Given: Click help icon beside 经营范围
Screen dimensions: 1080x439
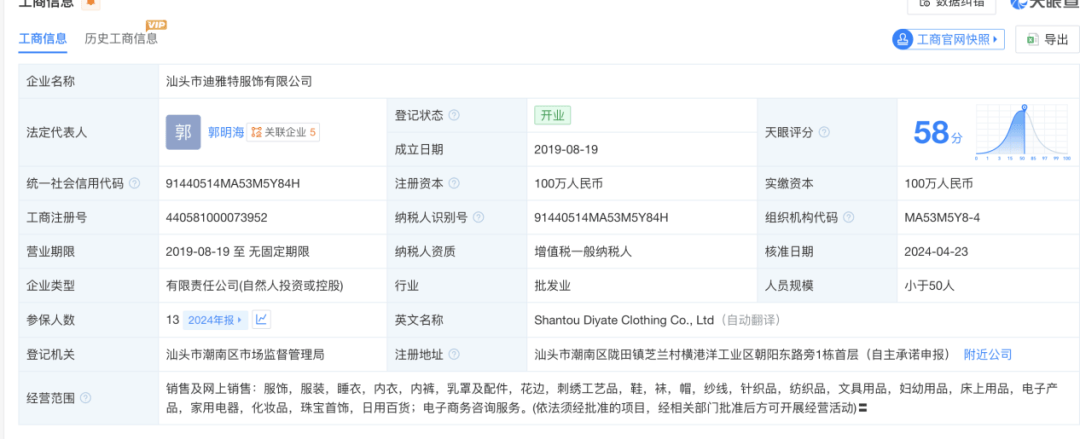Looking at the screenshot, I should (x=85, y=398).
